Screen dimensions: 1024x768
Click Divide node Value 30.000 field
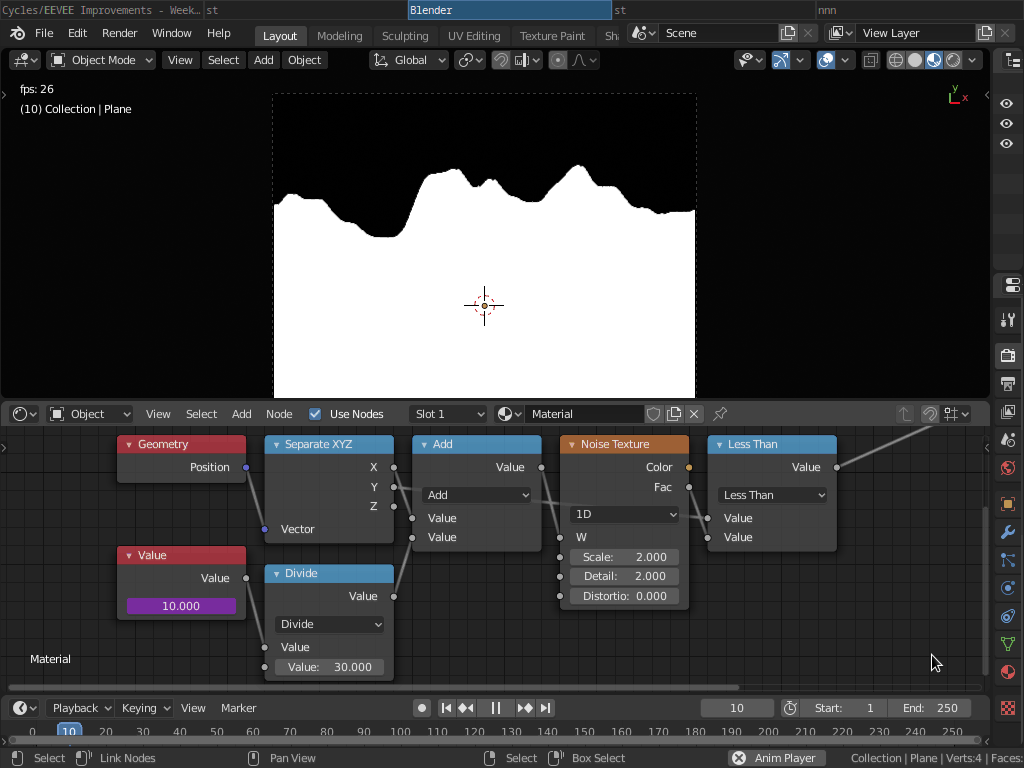pos(329,667)
